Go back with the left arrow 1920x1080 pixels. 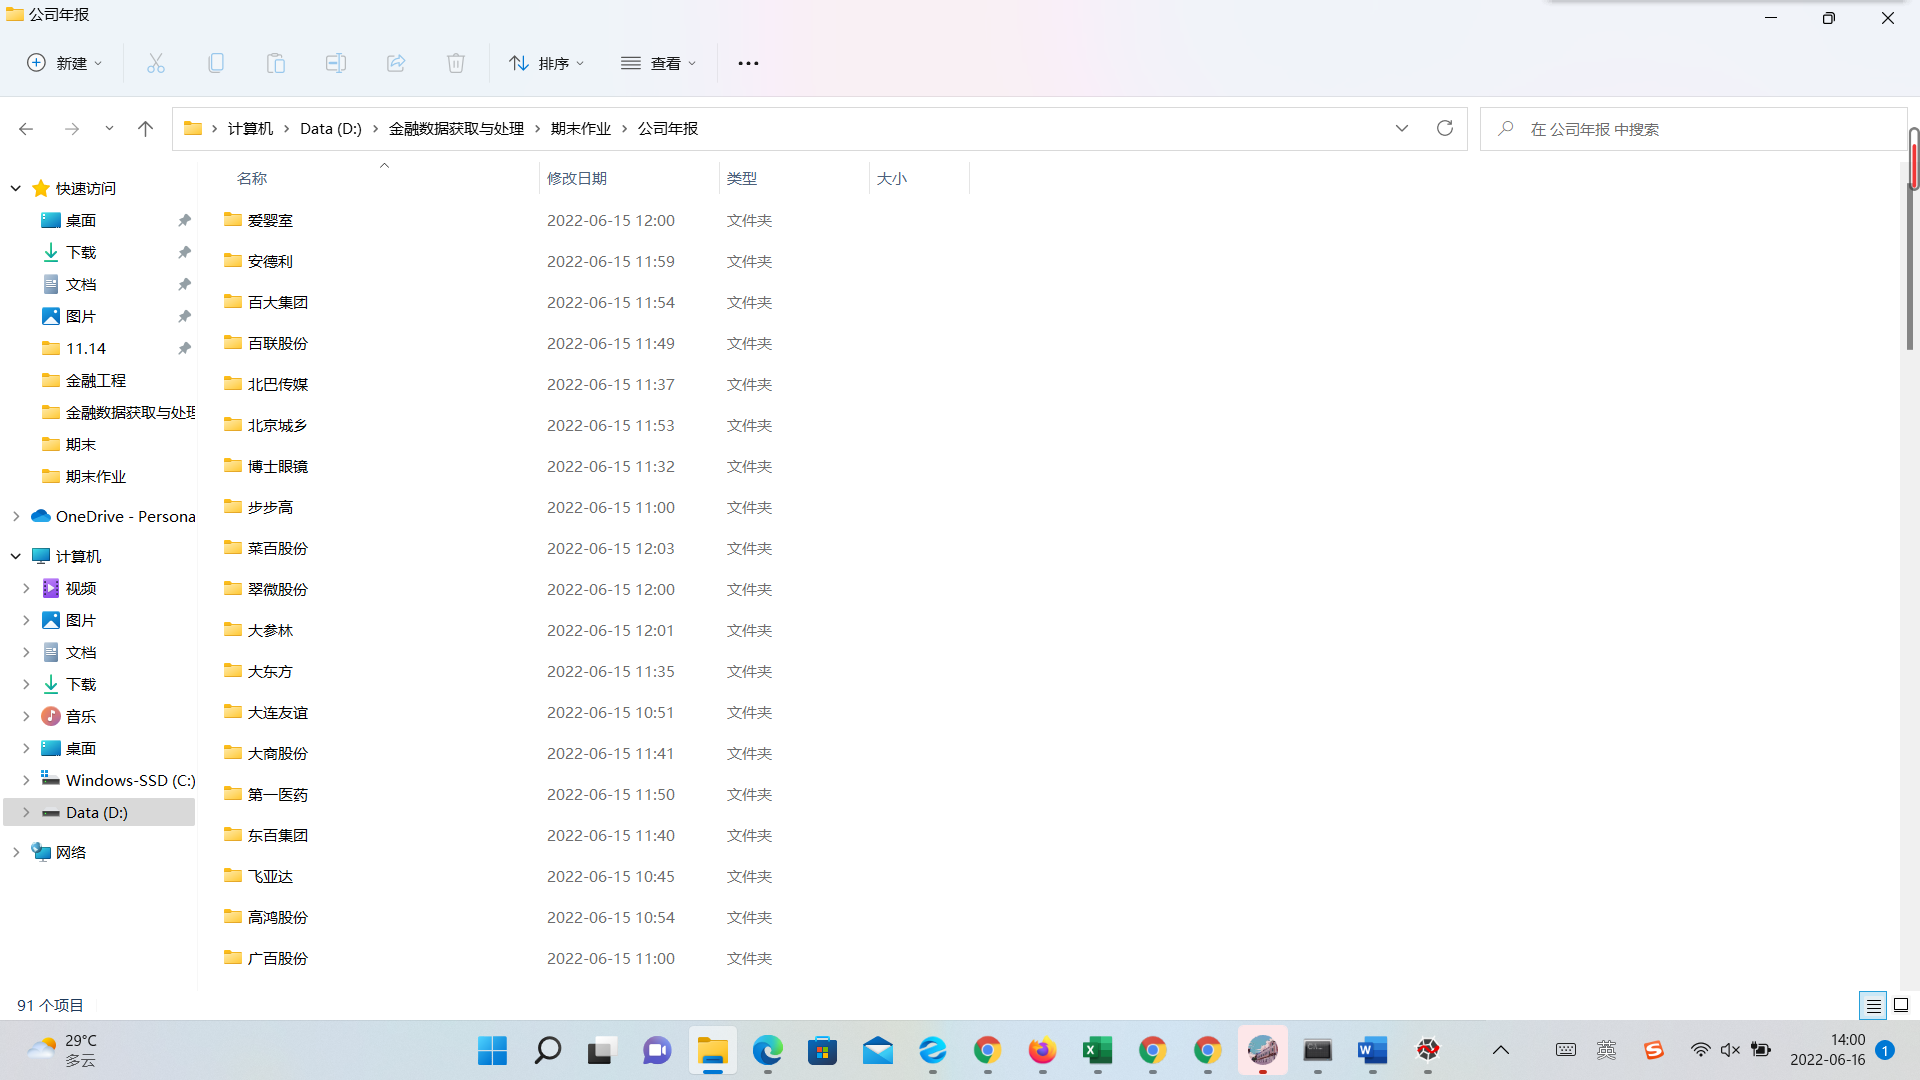[x=26, y=129]
